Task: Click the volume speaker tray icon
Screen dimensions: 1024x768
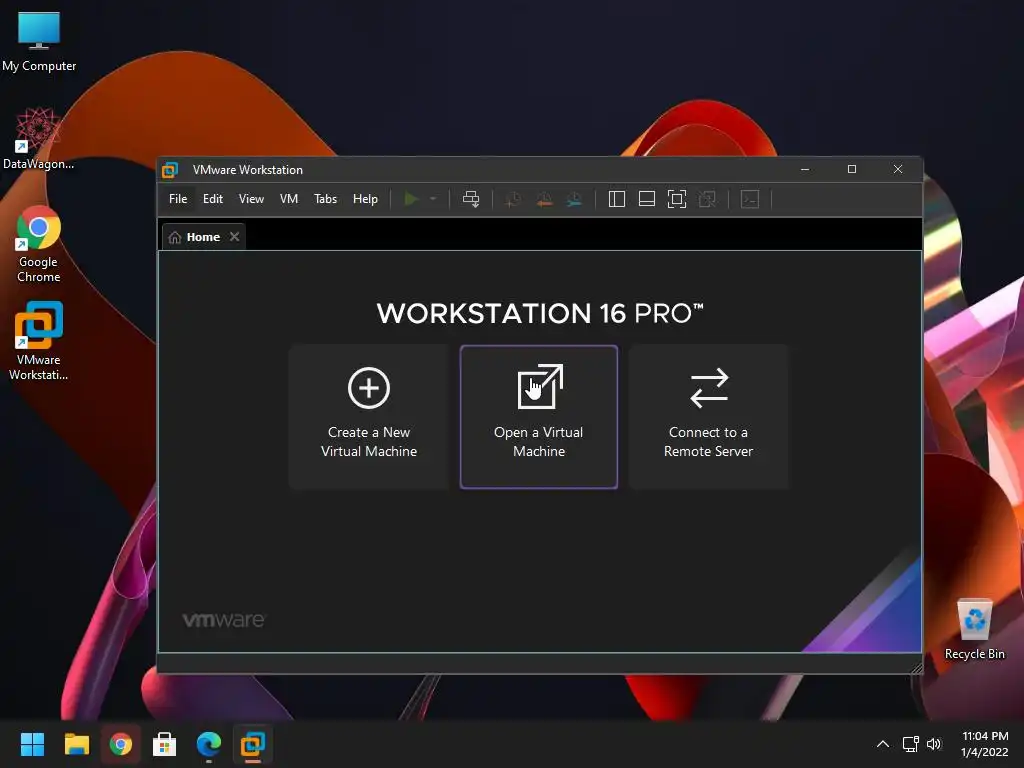Action: coord(934,744)
